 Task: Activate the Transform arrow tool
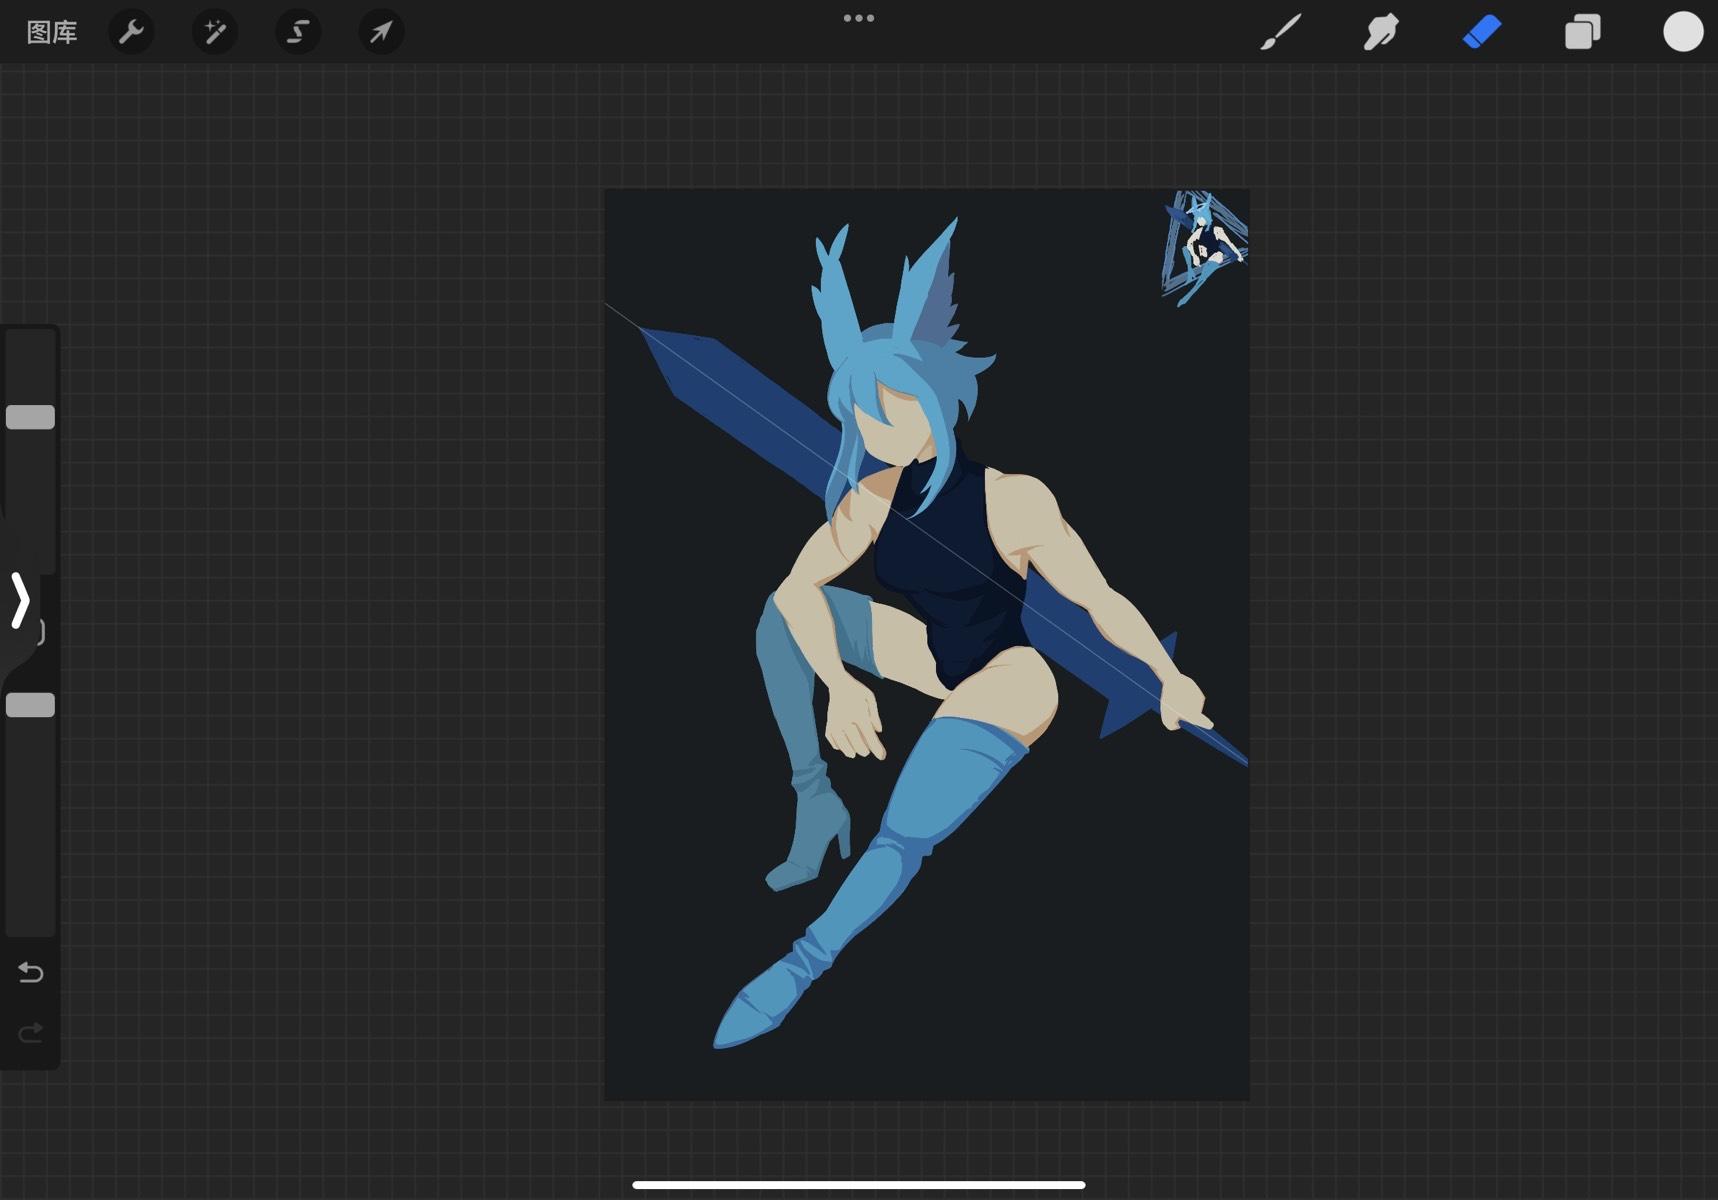381,32
